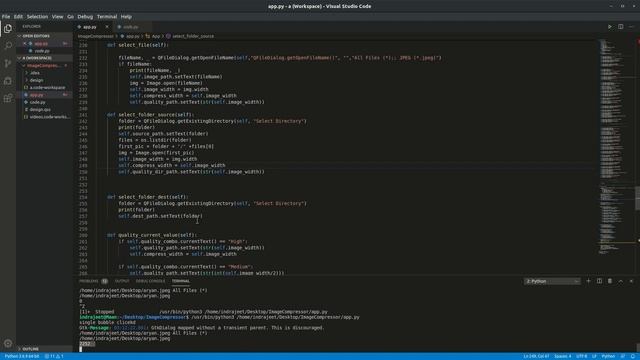Viewport: 640px width, 360px height.
Task: Click into the terminal input cursor line
Action: 80,349
